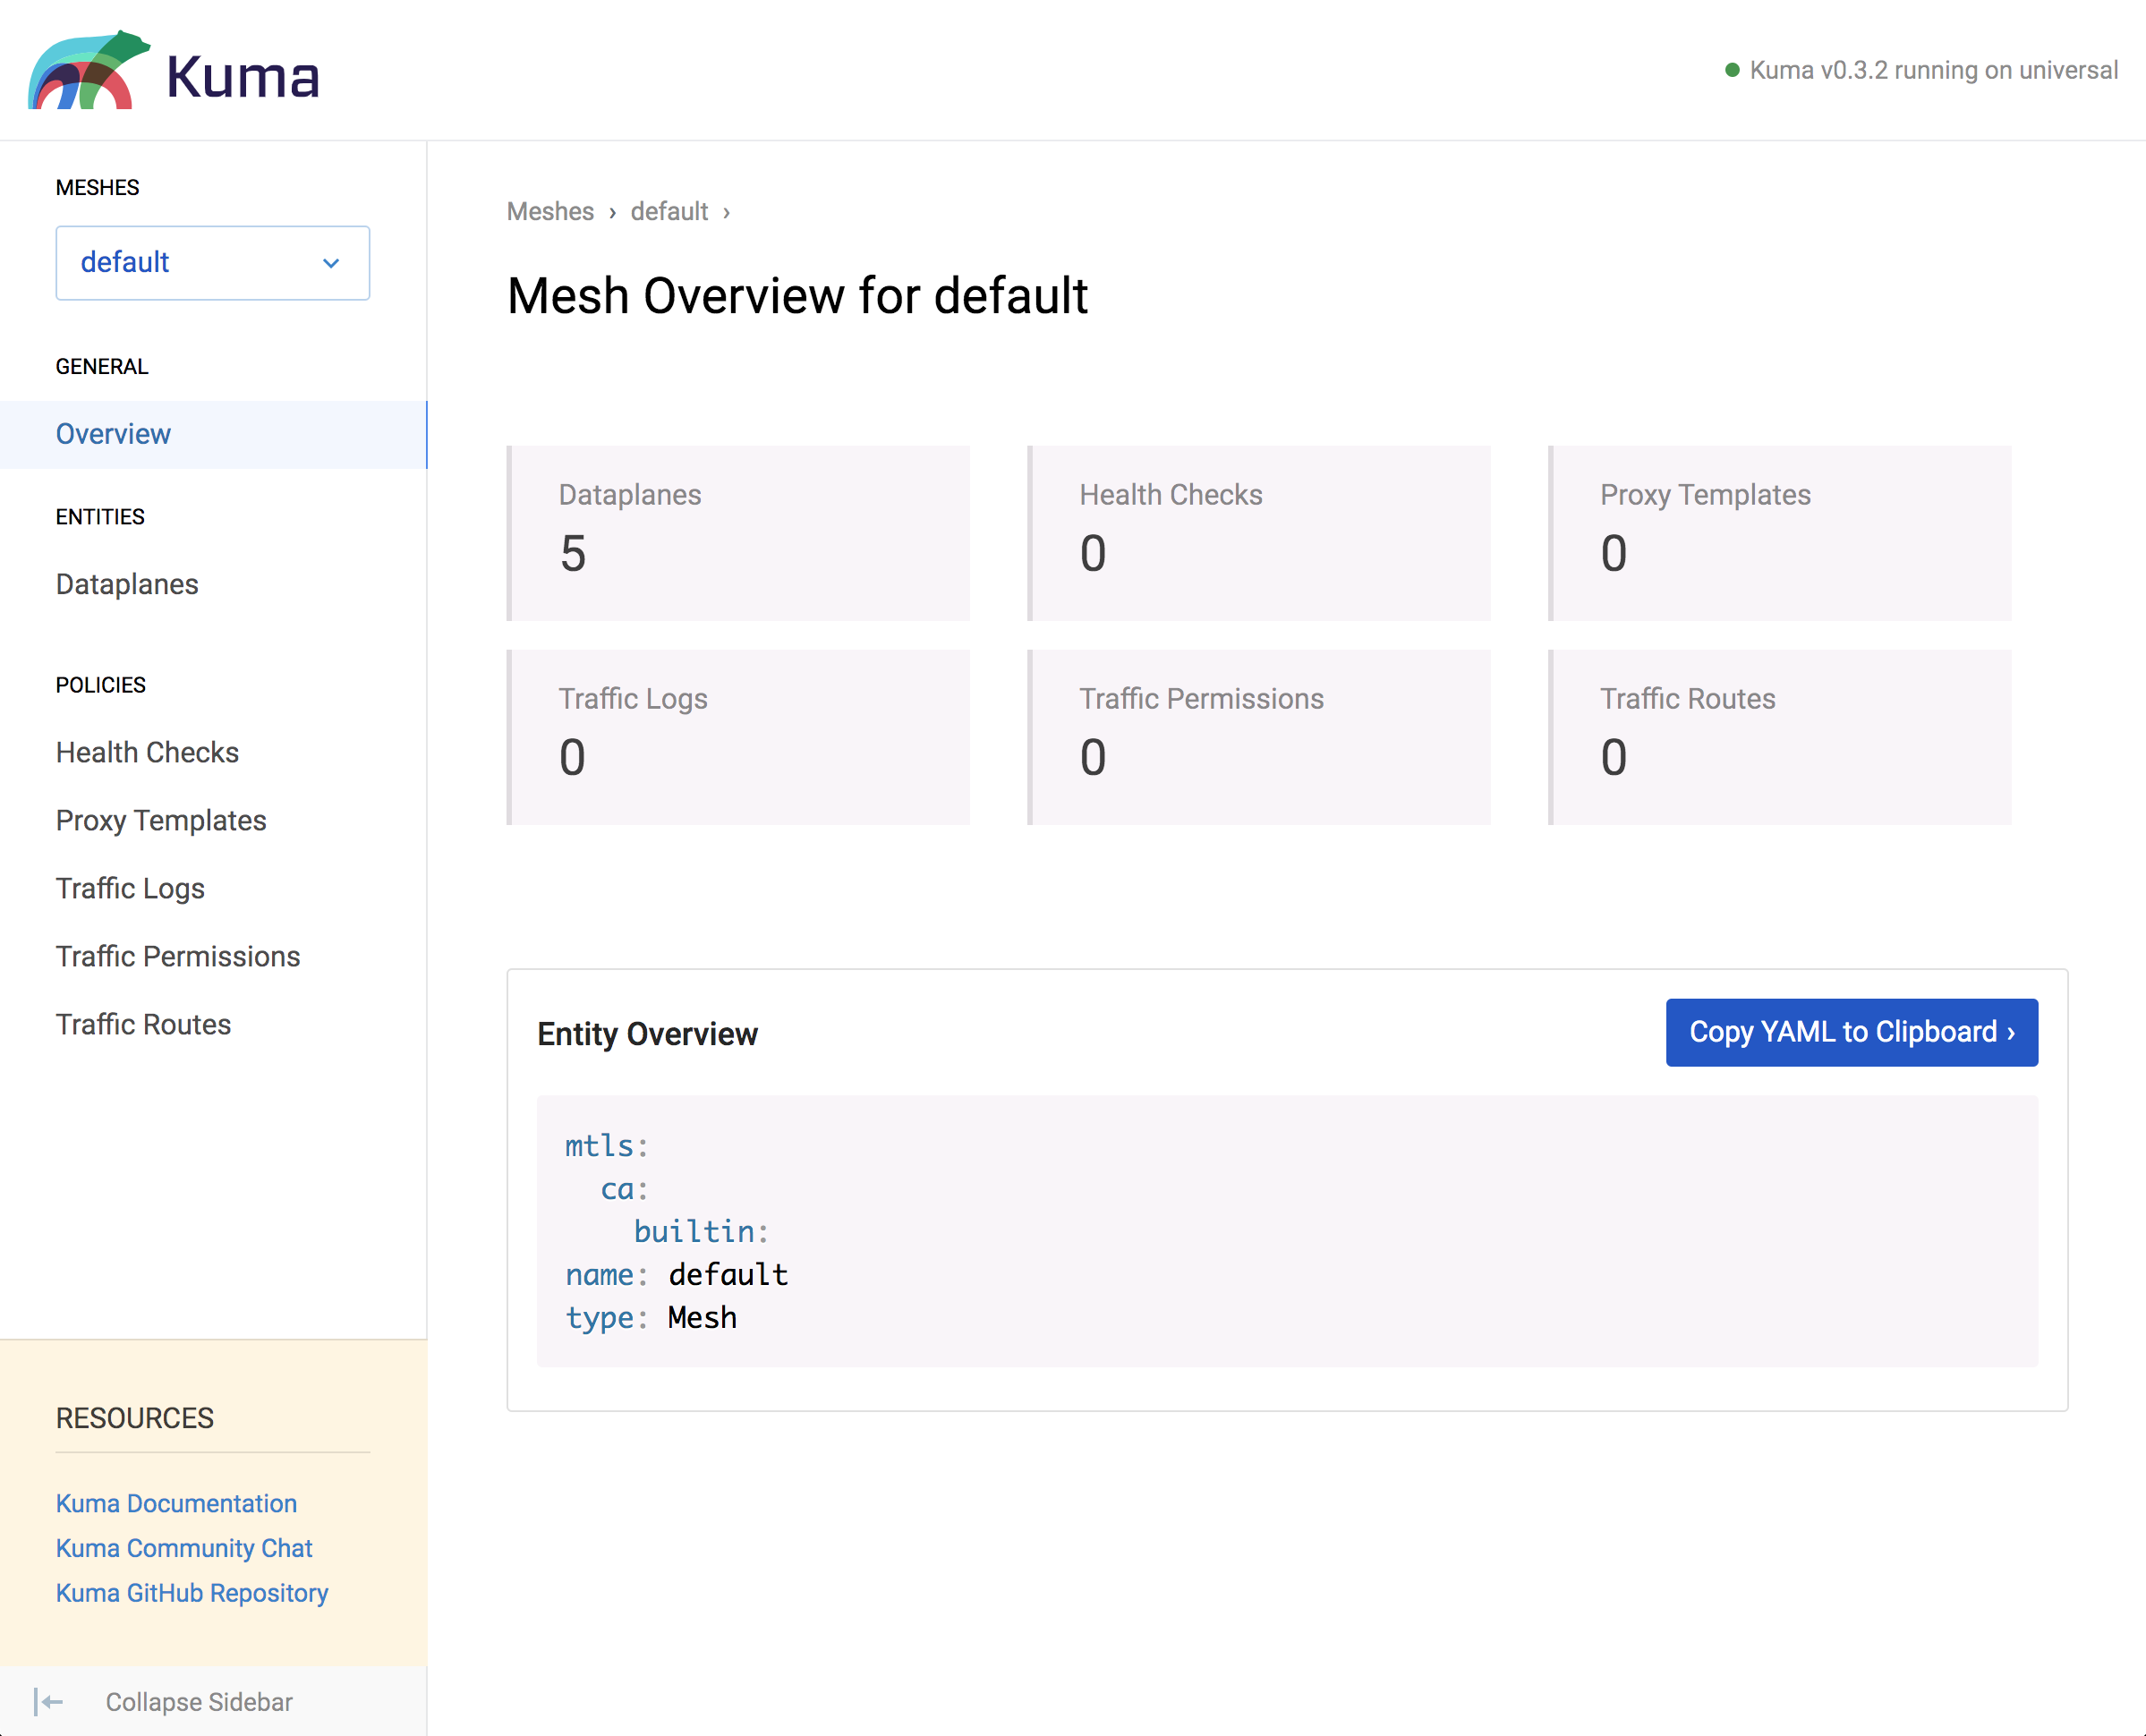Click the dropdown chevron arrow in Meshes selector
Image resolution: width=2146 pixels, height=1736 pixels.
click(x=331, y=263)
